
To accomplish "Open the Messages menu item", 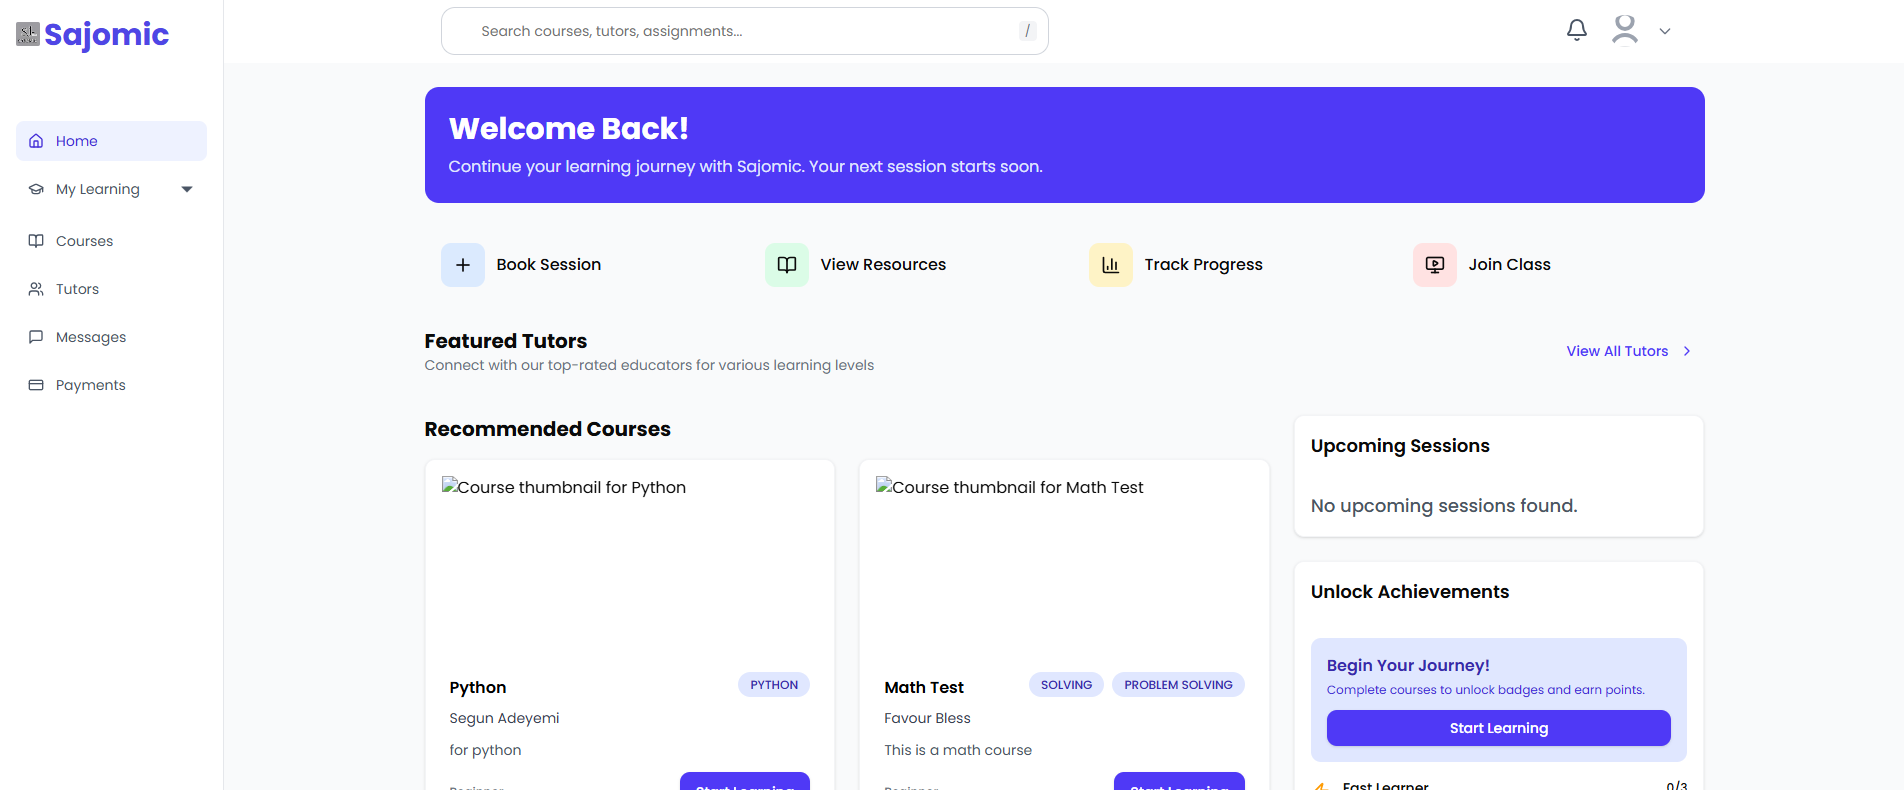I will [x=111, y=337].
